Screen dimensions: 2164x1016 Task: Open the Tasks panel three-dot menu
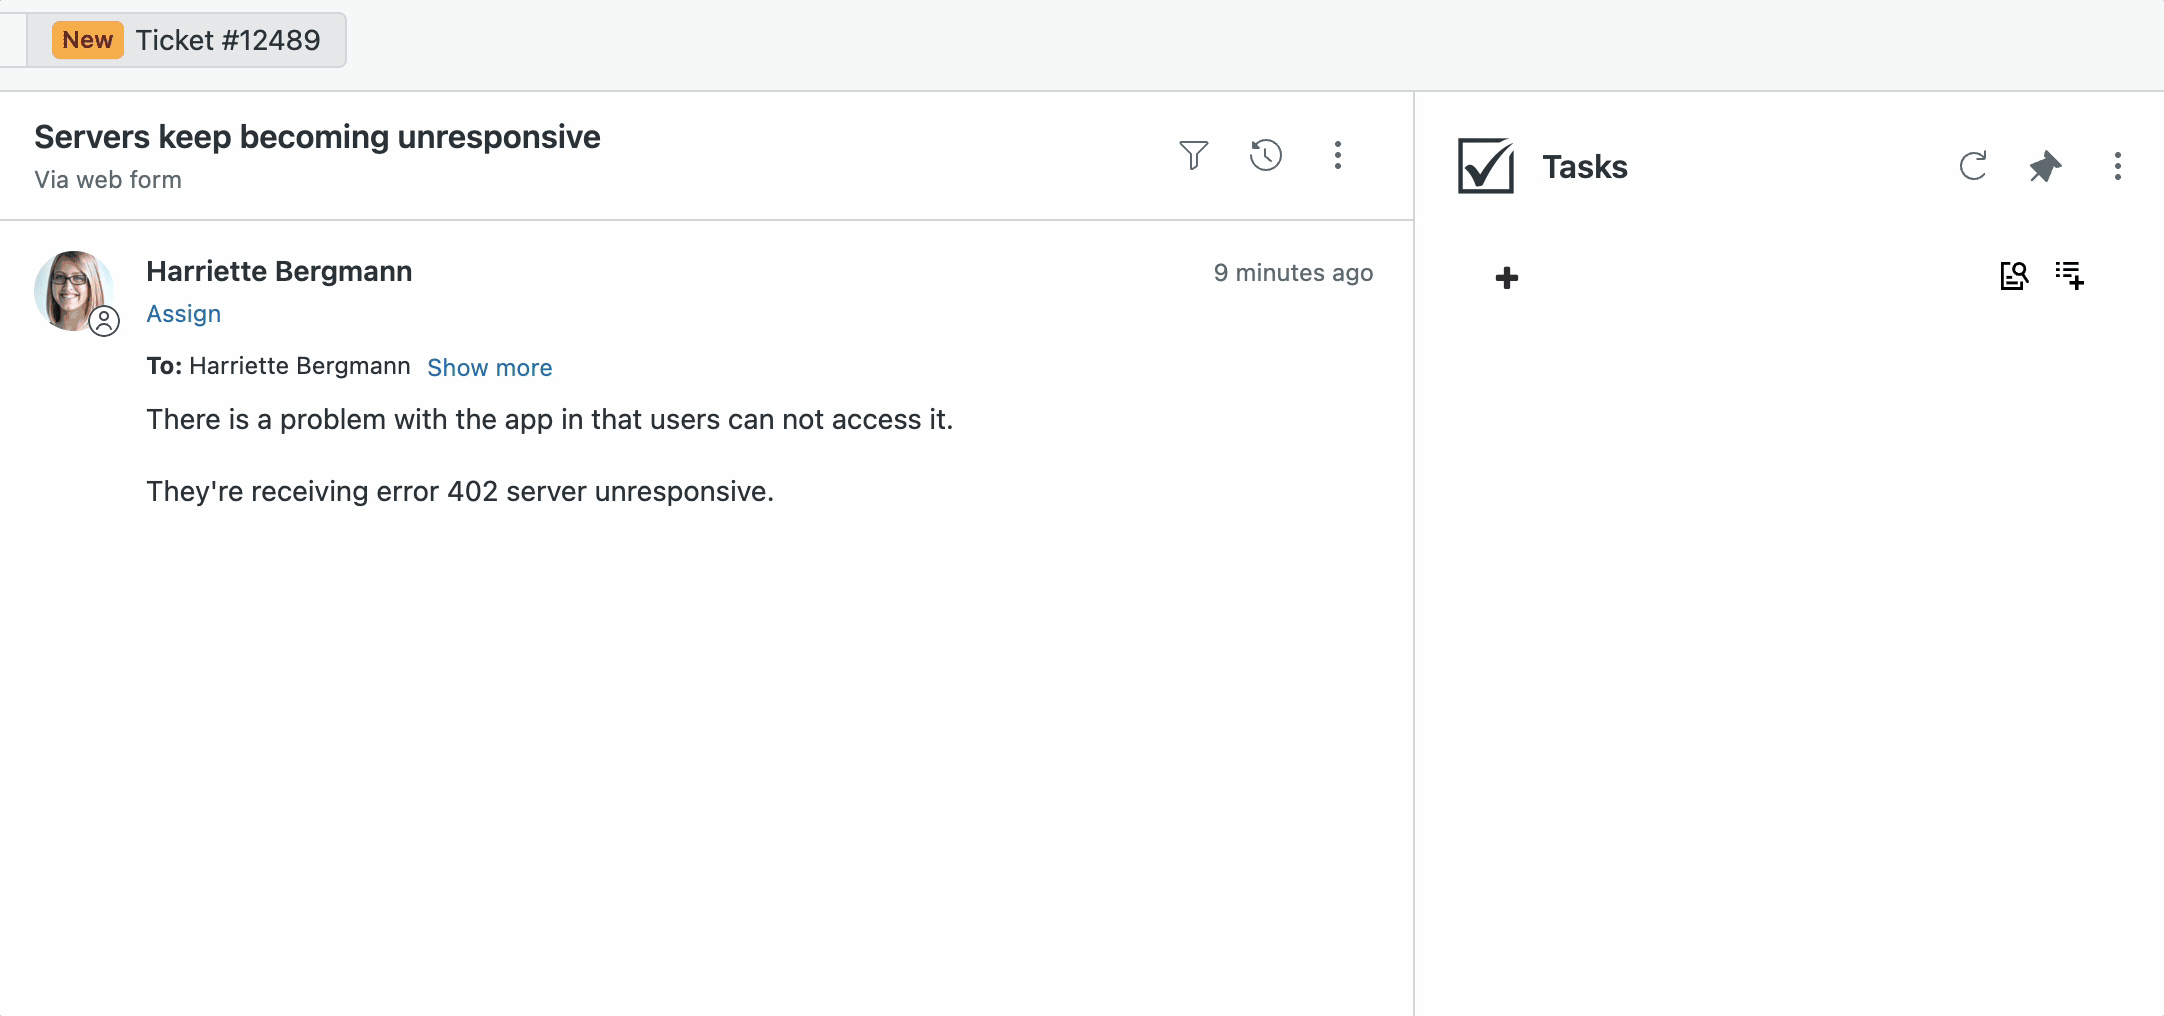point(2117,166)
